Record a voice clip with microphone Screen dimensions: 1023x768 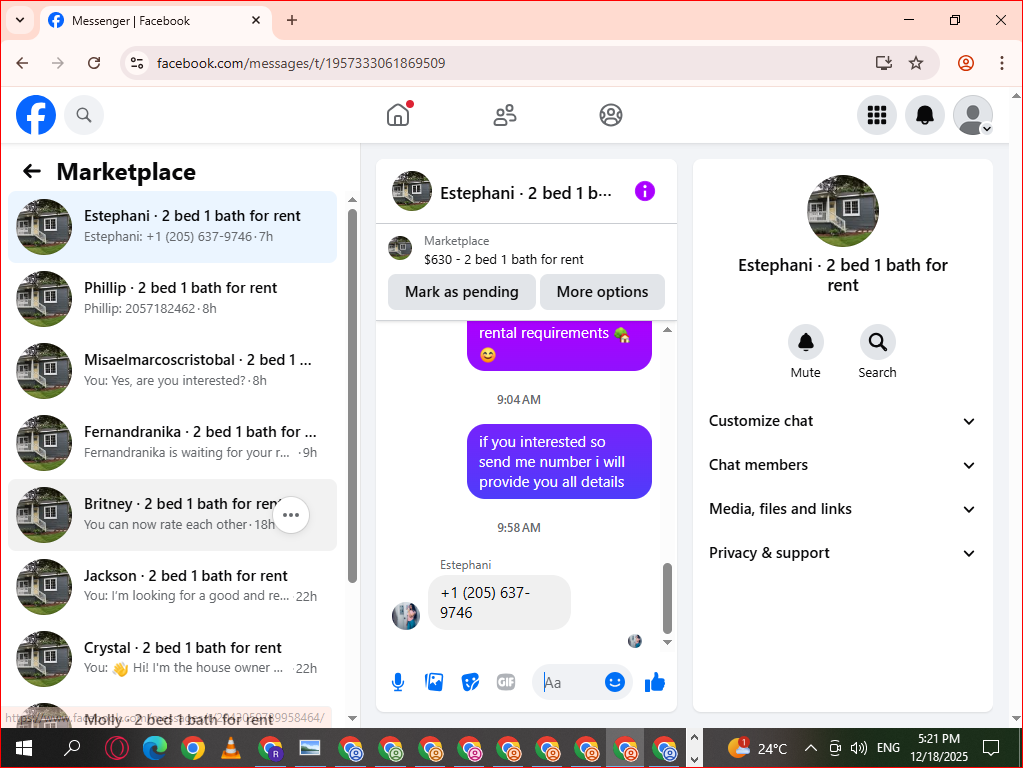[398, 683]
